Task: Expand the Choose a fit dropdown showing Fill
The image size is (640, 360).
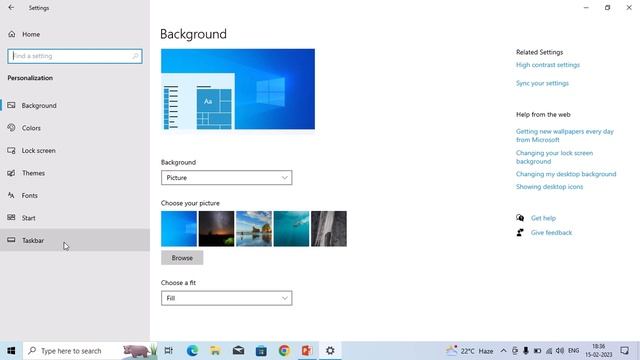Action: [227, 298]
